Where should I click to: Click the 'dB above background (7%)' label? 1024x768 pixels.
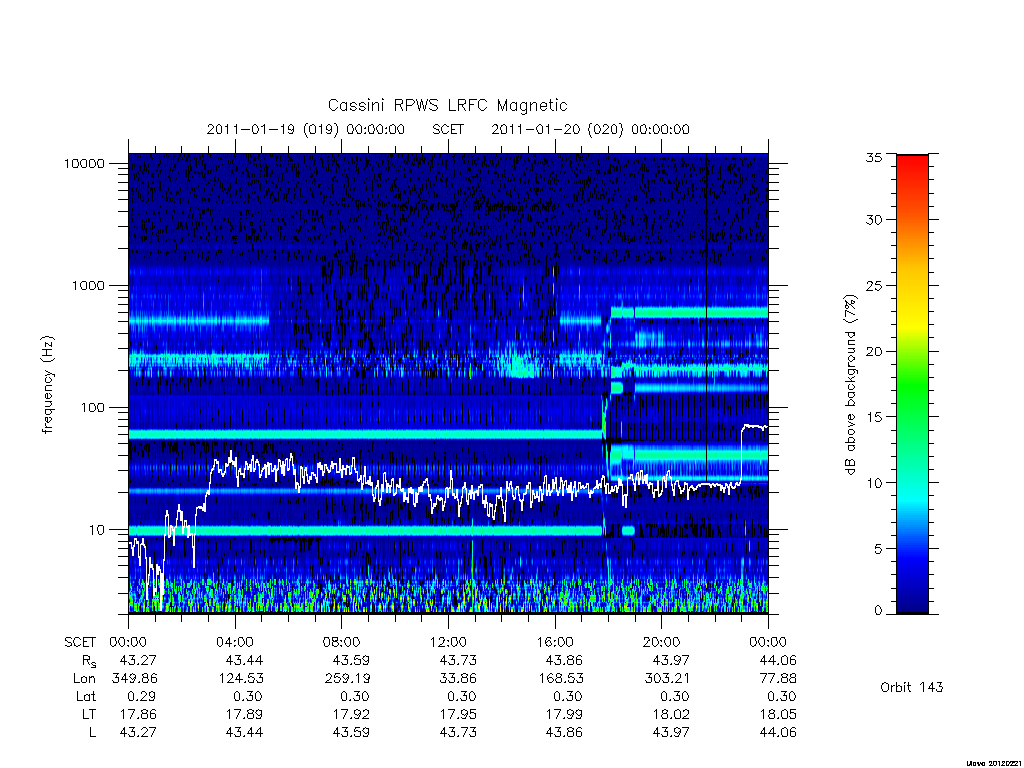[850, 385]
